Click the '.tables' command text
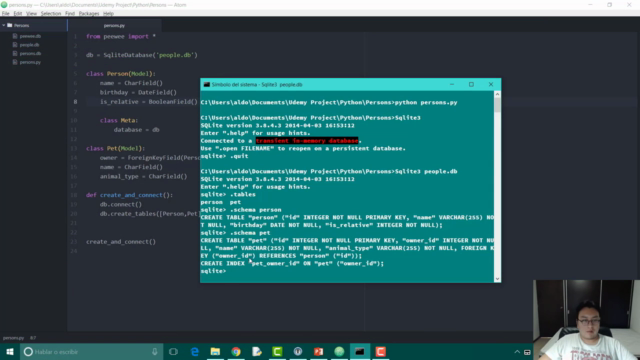Viewport: 640px width, 360px height. pyautogui.click(x=243, y=194)
